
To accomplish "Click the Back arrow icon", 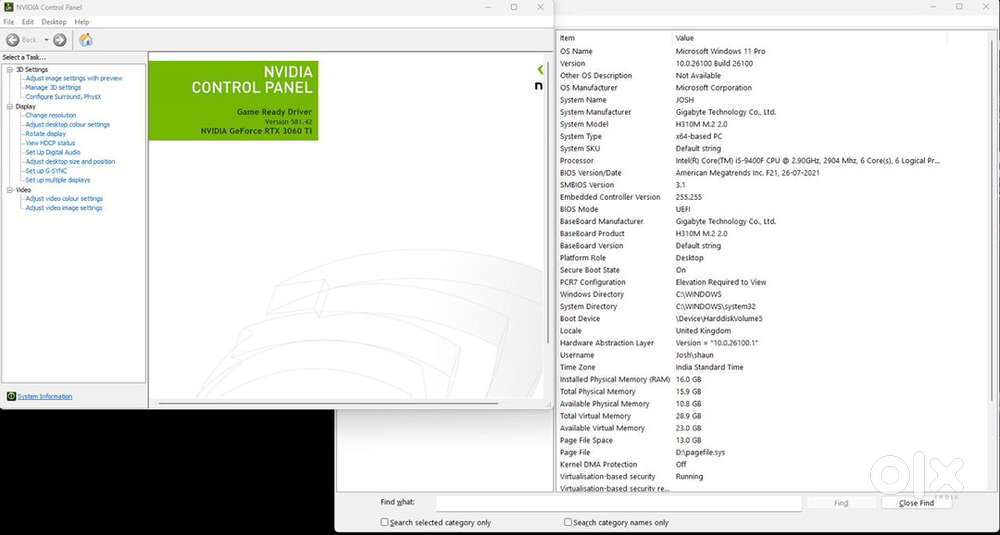I will tap(13, 40).
